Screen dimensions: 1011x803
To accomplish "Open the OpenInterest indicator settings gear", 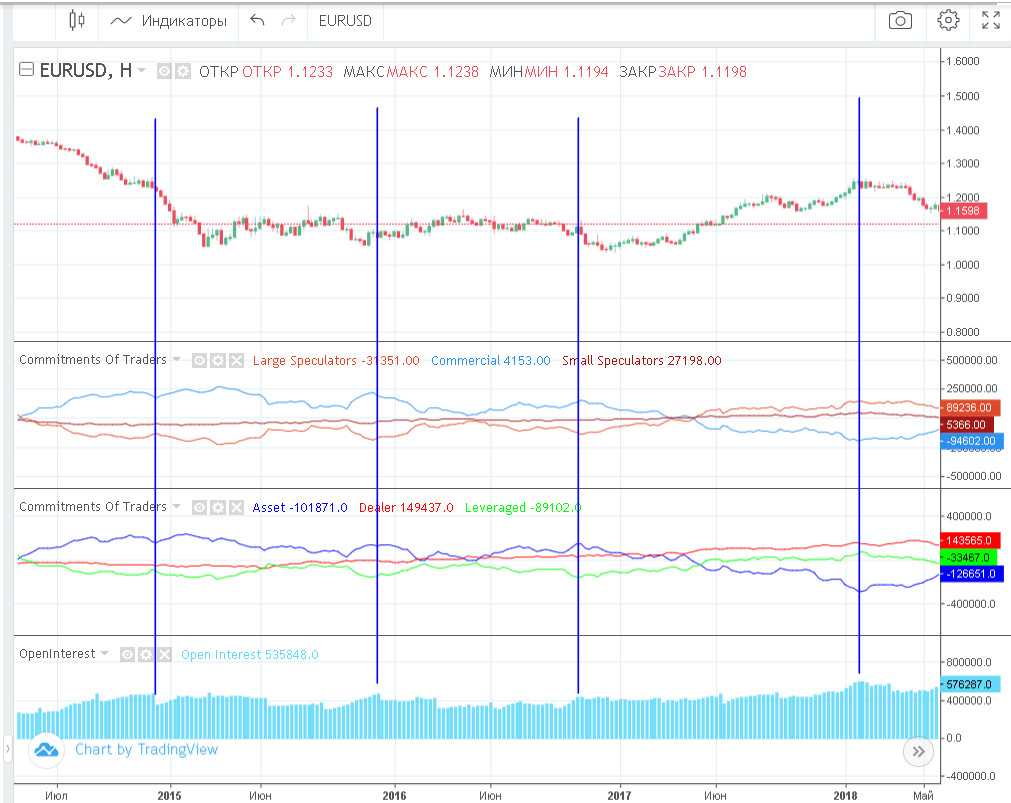I will 146,654.
